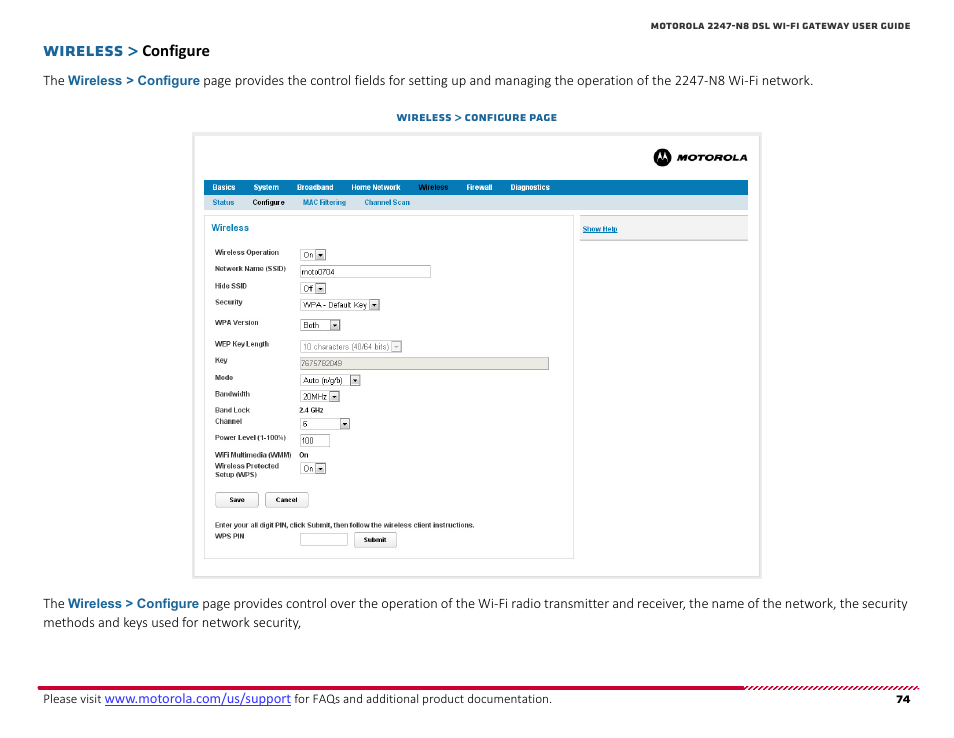954x738 pixels.
Task: Click the Motorola logo icon
Action: [662, 158]
